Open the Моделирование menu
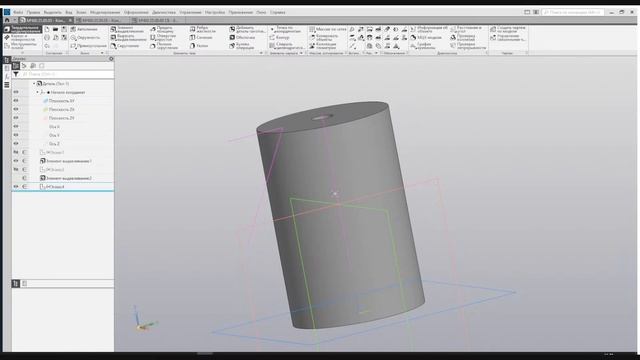640x360 pixels. tap(105, 12)
